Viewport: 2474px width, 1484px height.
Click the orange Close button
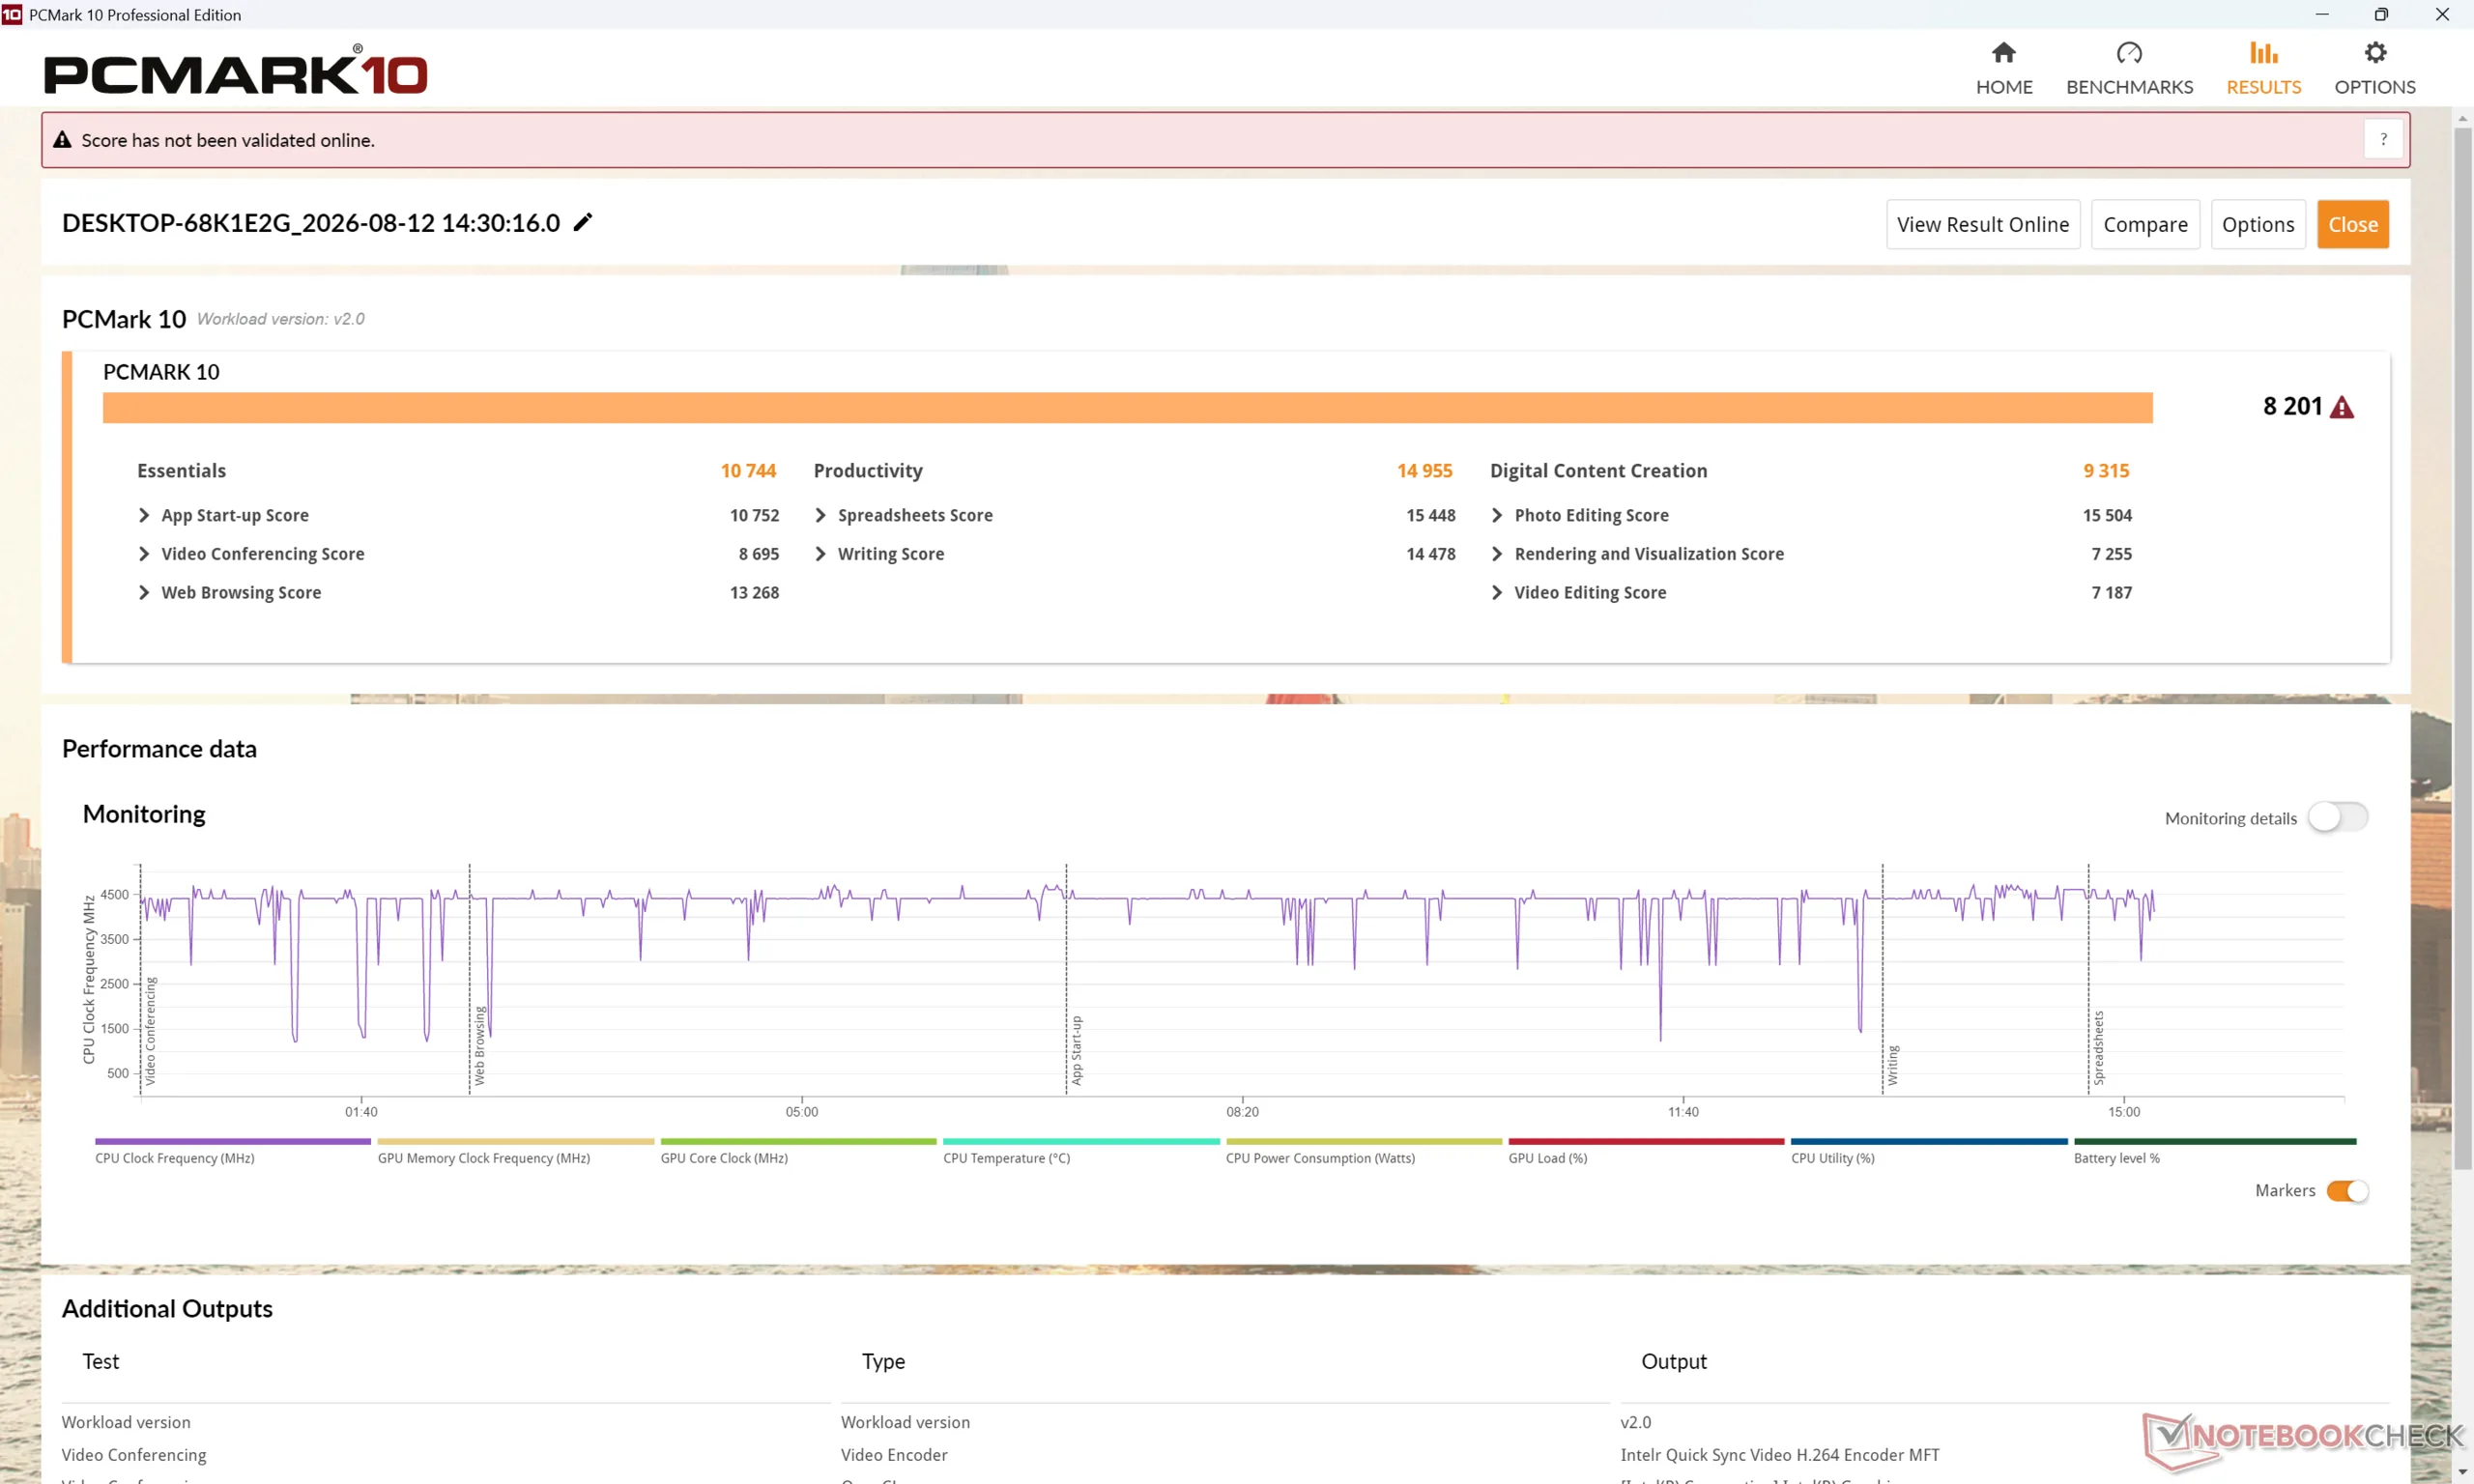click(x=2352, y=224)
